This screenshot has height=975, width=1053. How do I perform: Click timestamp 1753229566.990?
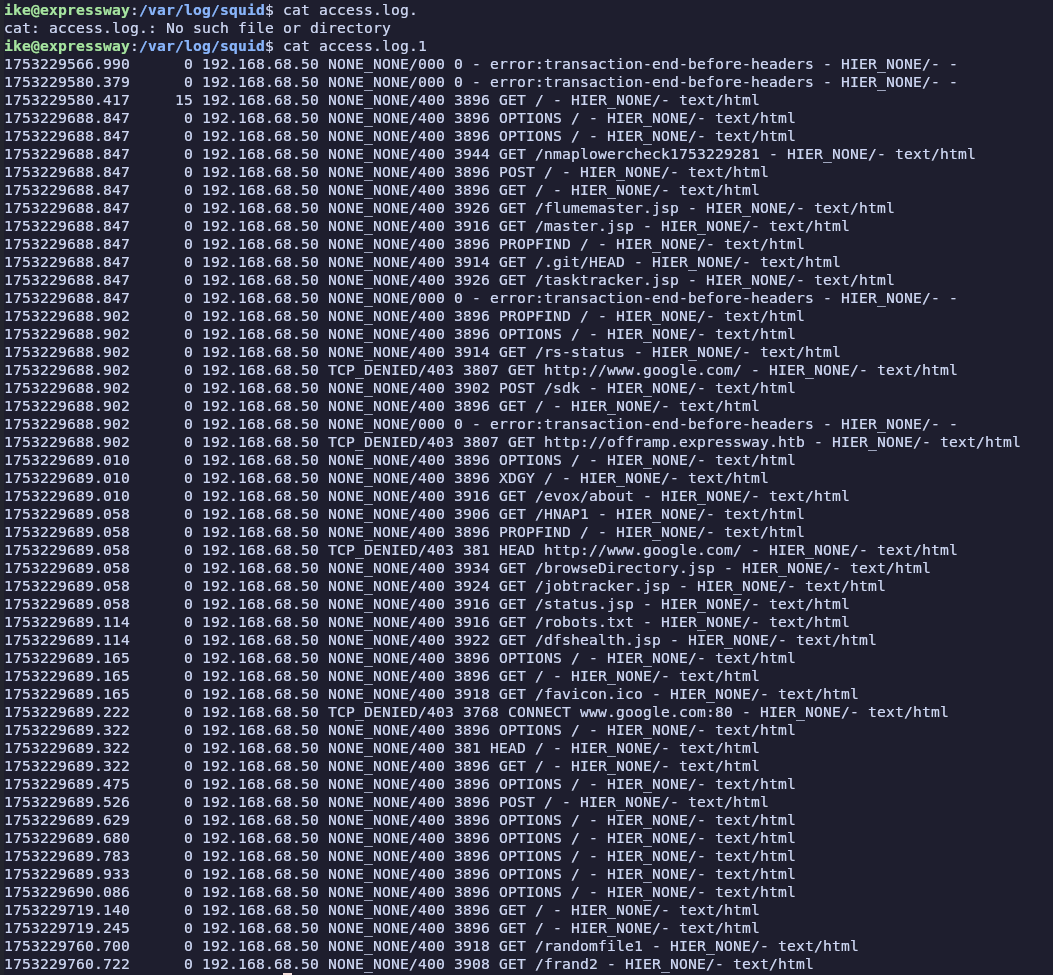(67, 64)
